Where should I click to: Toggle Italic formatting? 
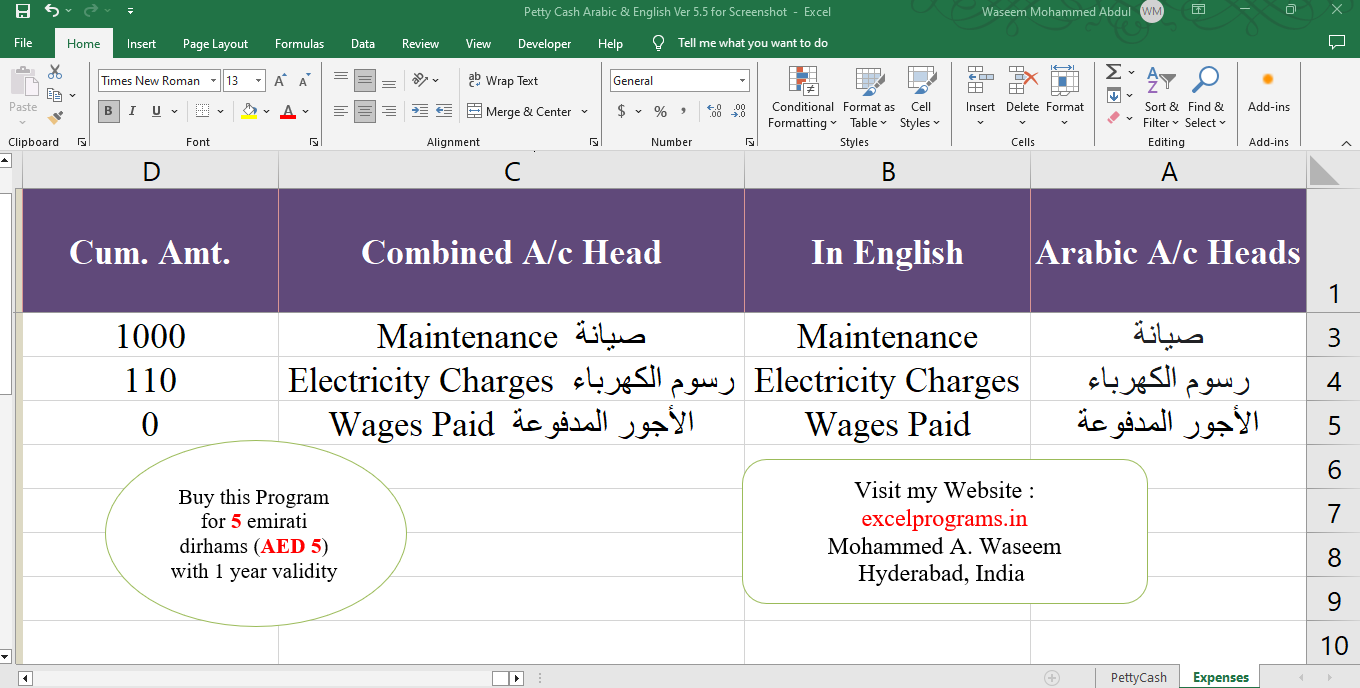click(x=132, y=111)
